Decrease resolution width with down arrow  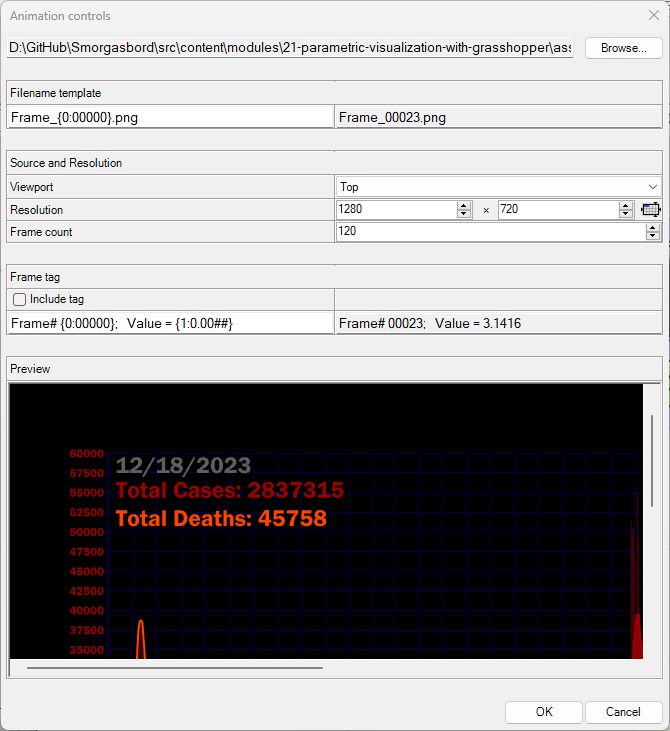(x=464, y=214)
